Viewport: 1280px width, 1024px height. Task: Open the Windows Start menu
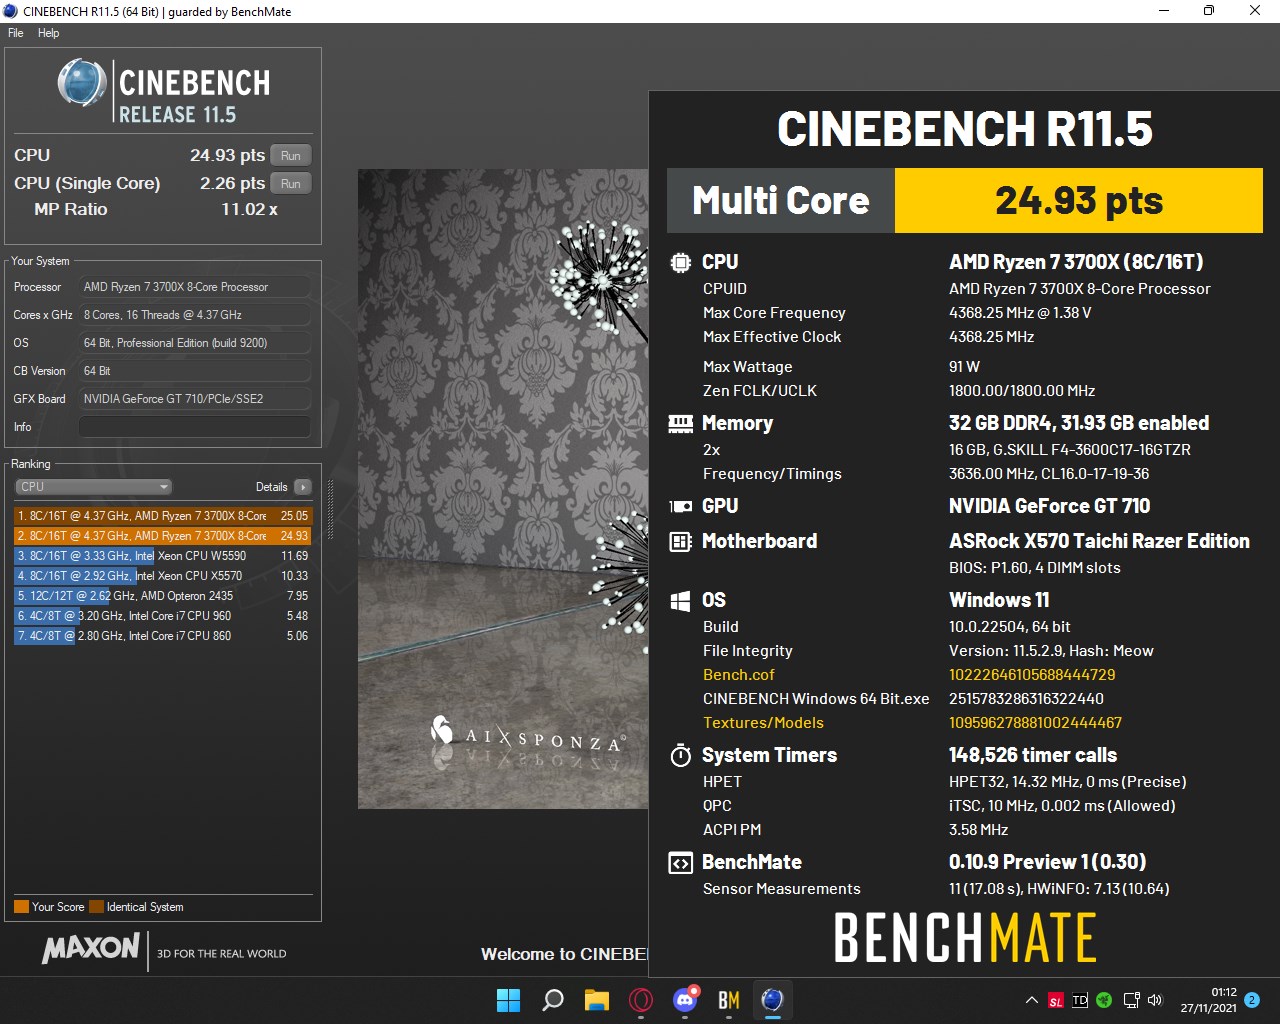point(508,1000)
